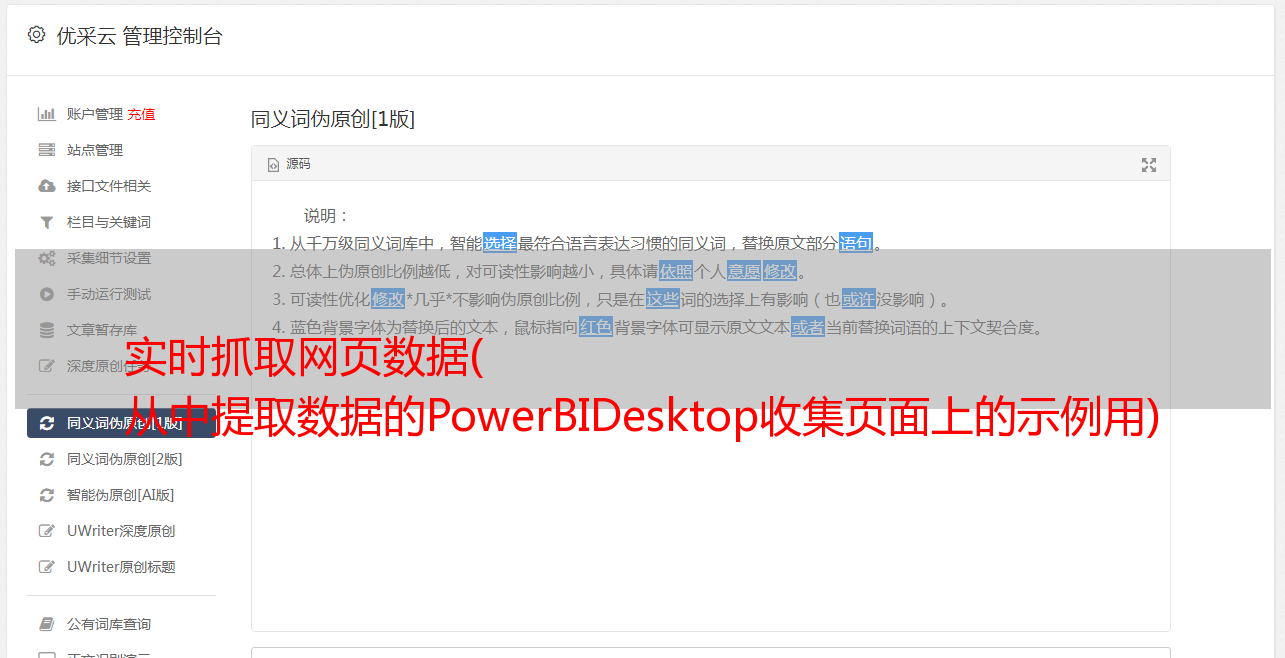Image resolution: width=1285 pixels, height=658 pixels.
Task: Click the cloud upload icon for 接口文件相关
Action: [46, 186]
